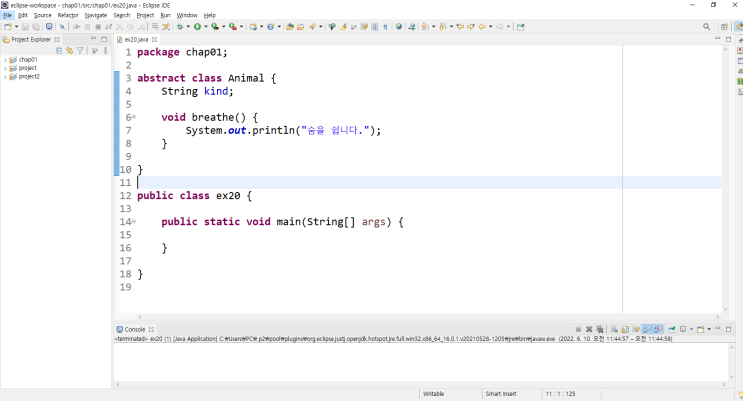The image size is (743, 401).
Task: Toggle Link with Editor in Project Explorer
Action: point(69,50)
